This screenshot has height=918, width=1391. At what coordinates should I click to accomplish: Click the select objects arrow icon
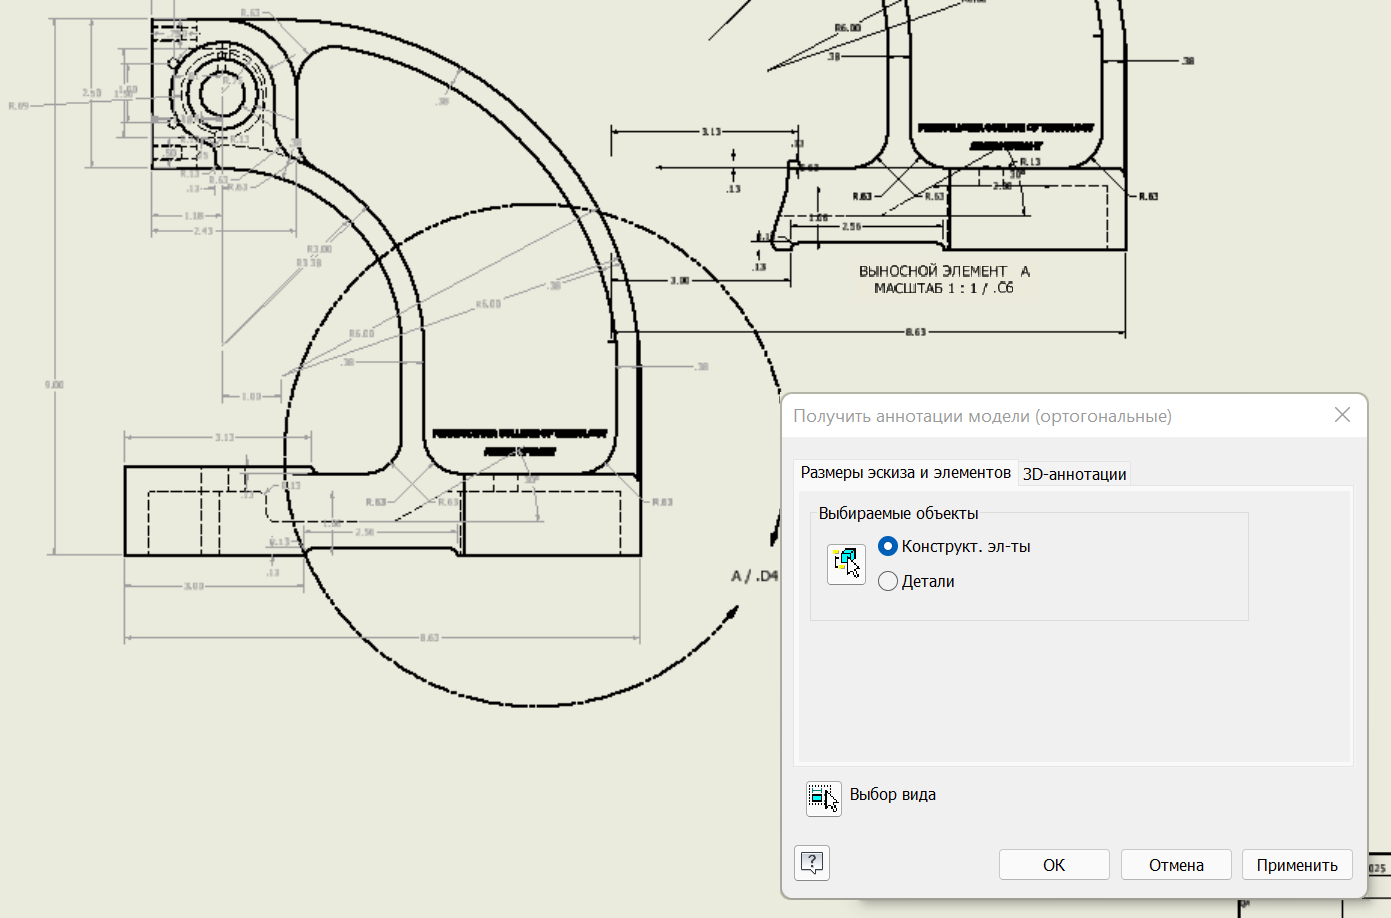click(846, 564)
